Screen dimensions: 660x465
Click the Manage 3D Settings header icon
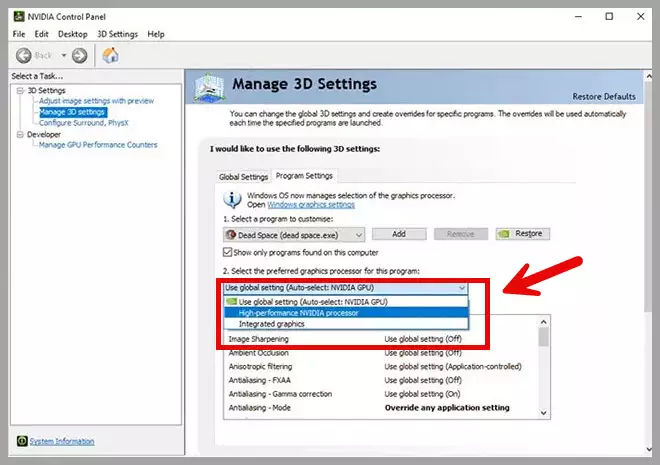209,88
